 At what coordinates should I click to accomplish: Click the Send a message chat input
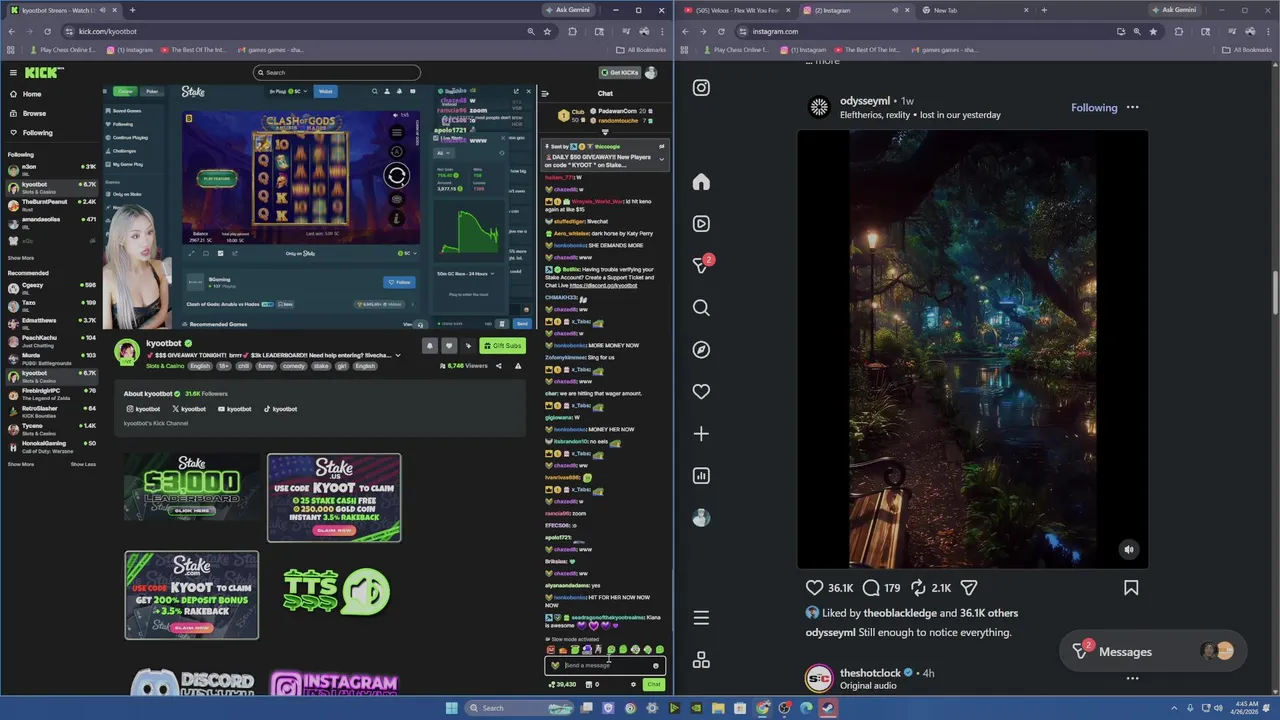(x=605, y=665)
